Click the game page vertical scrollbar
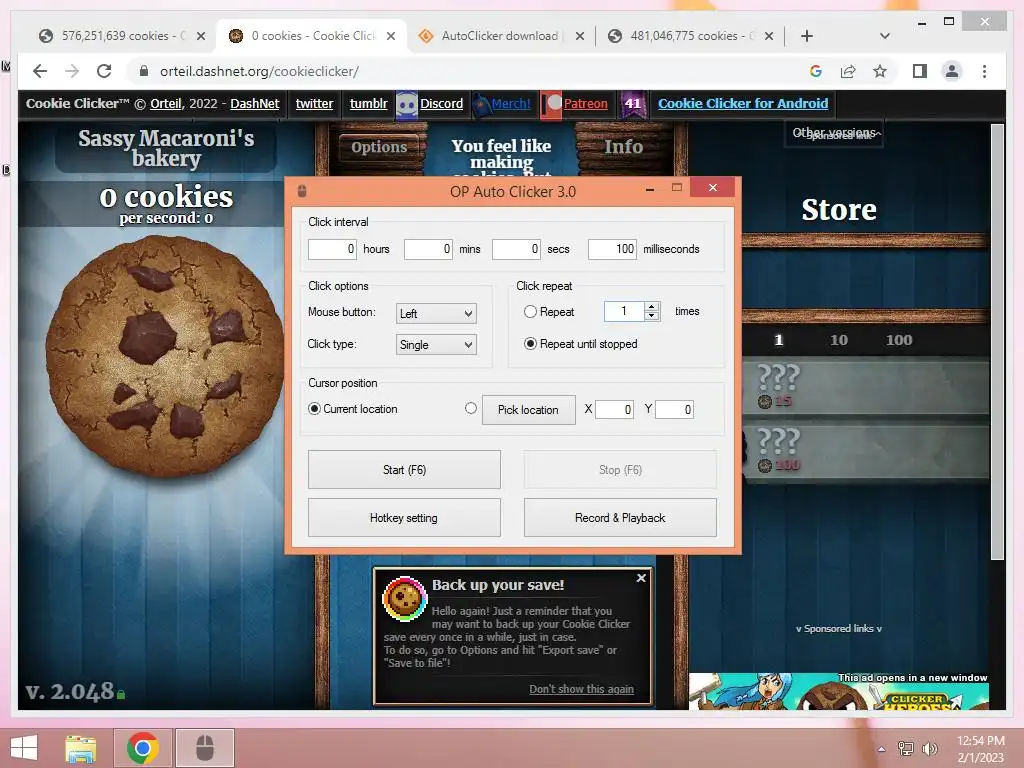 pyautogui.click(x=997, y=342)
